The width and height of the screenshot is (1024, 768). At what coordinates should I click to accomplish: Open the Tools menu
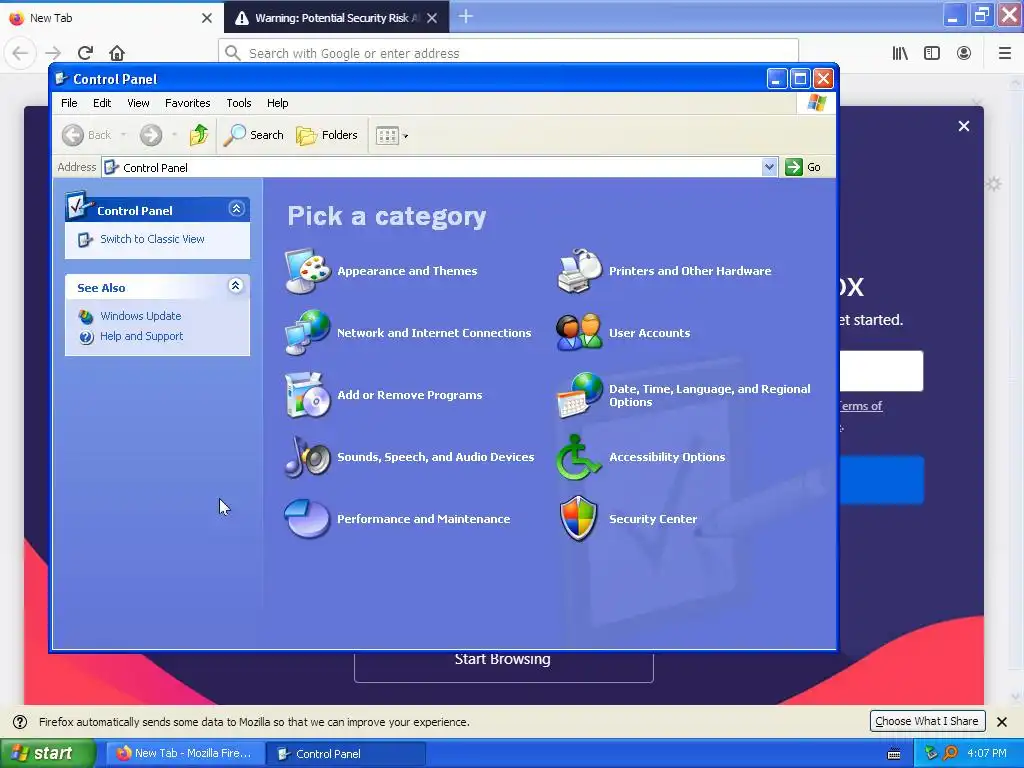(238, 103)
